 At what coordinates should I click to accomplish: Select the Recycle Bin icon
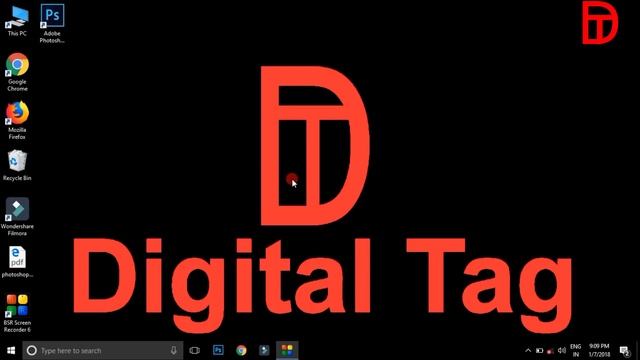pyautogui.click(x=17, y=165)
